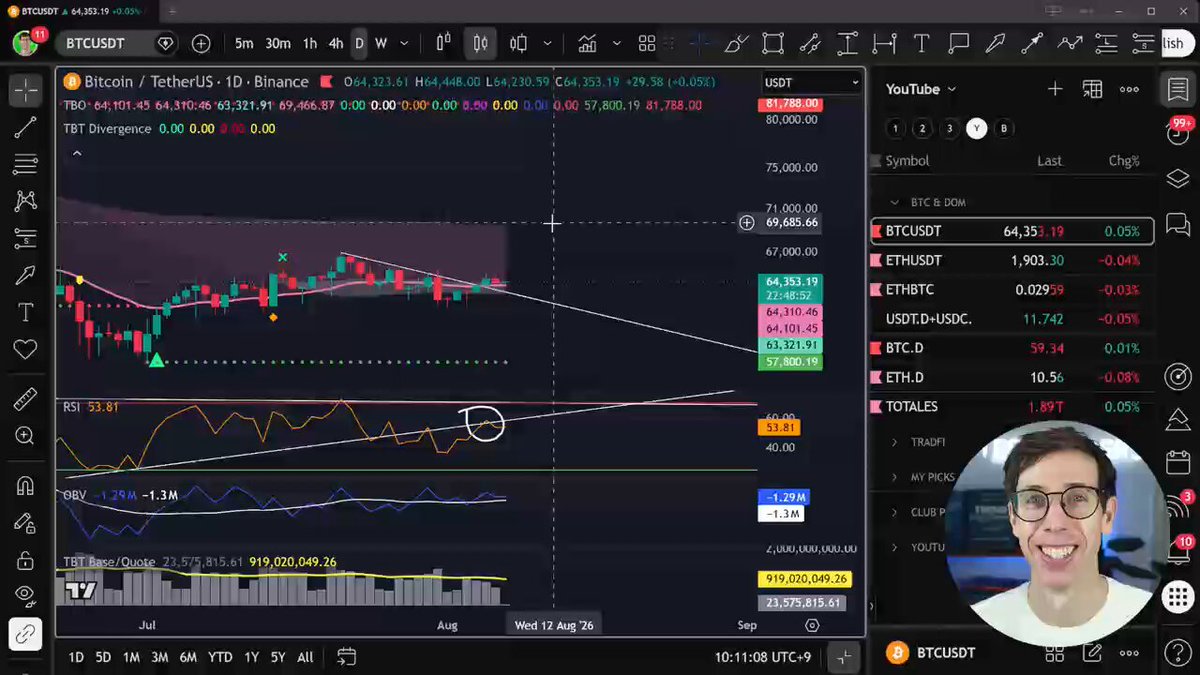
Task: Select the brush drawing tool in top toolbar
Action: pos(736,43)
